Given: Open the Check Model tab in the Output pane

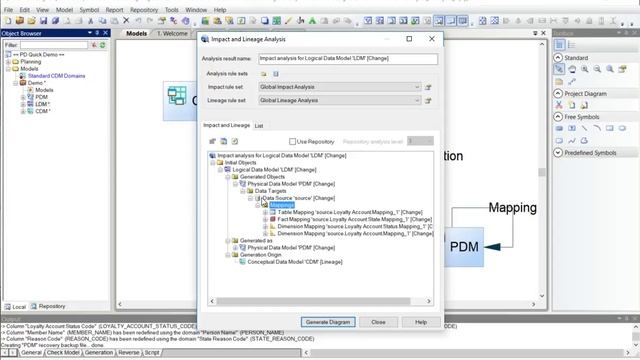Looking at the screenshot, I should (x=63, y=352).
